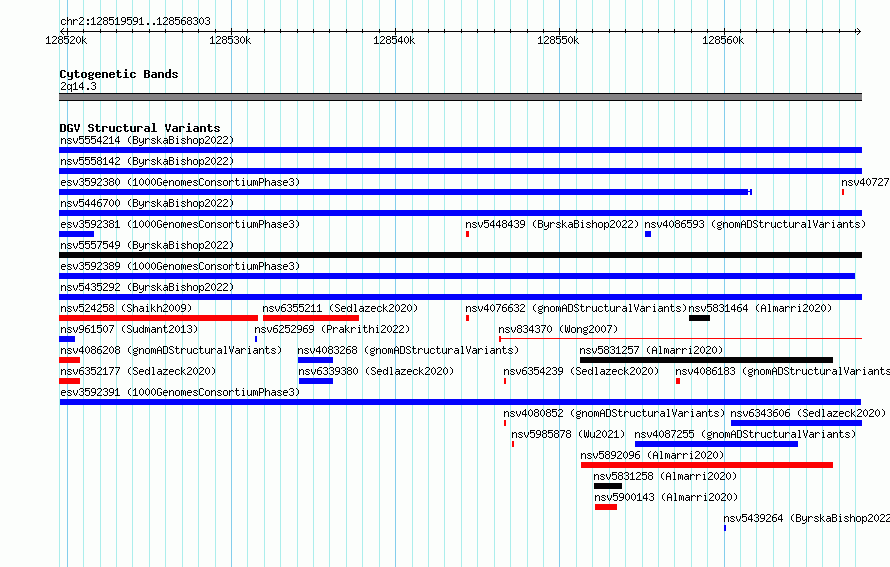Click the black bar under nsv5831464 (Almarri2020)
This screenshot has width=890, height=567.
click(x=699, y=318)
